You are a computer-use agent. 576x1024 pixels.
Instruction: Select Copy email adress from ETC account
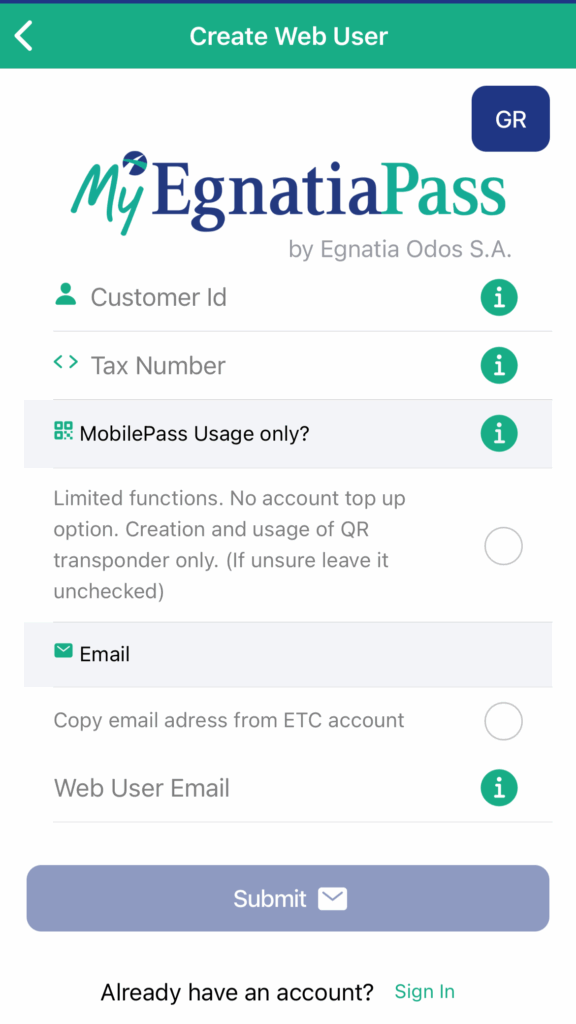tap(504, 721)
